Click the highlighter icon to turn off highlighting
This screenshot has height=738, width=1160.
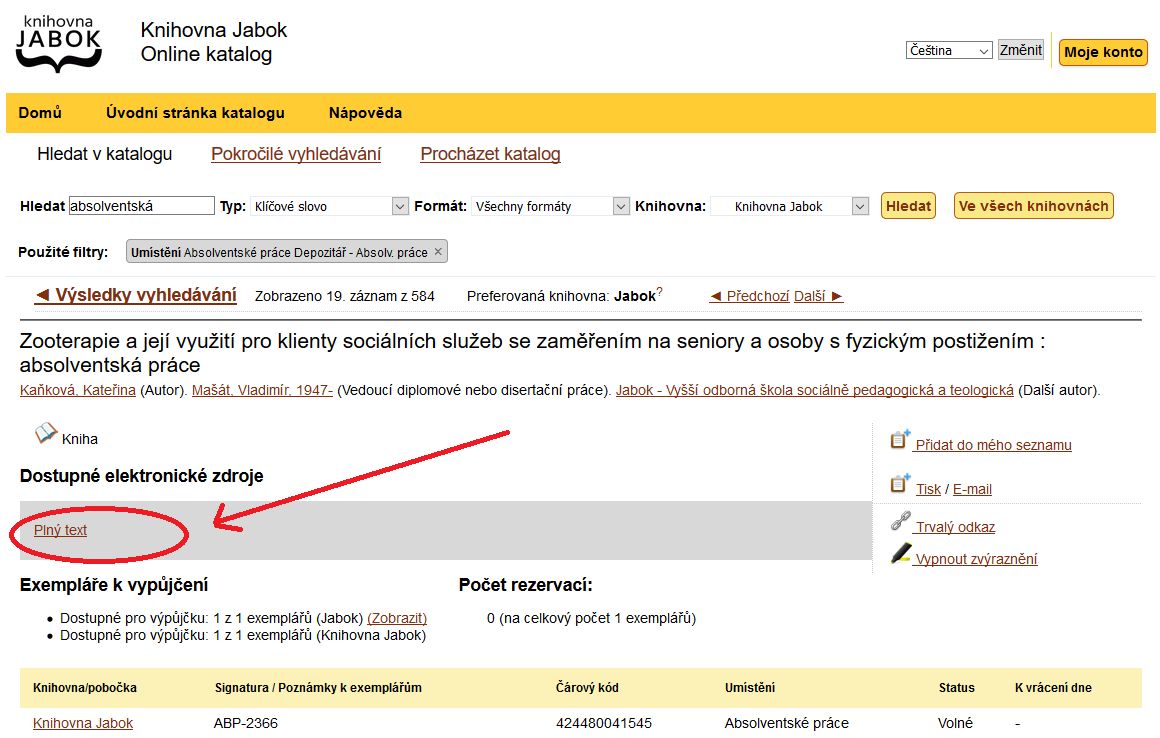[x=901, y=554]
